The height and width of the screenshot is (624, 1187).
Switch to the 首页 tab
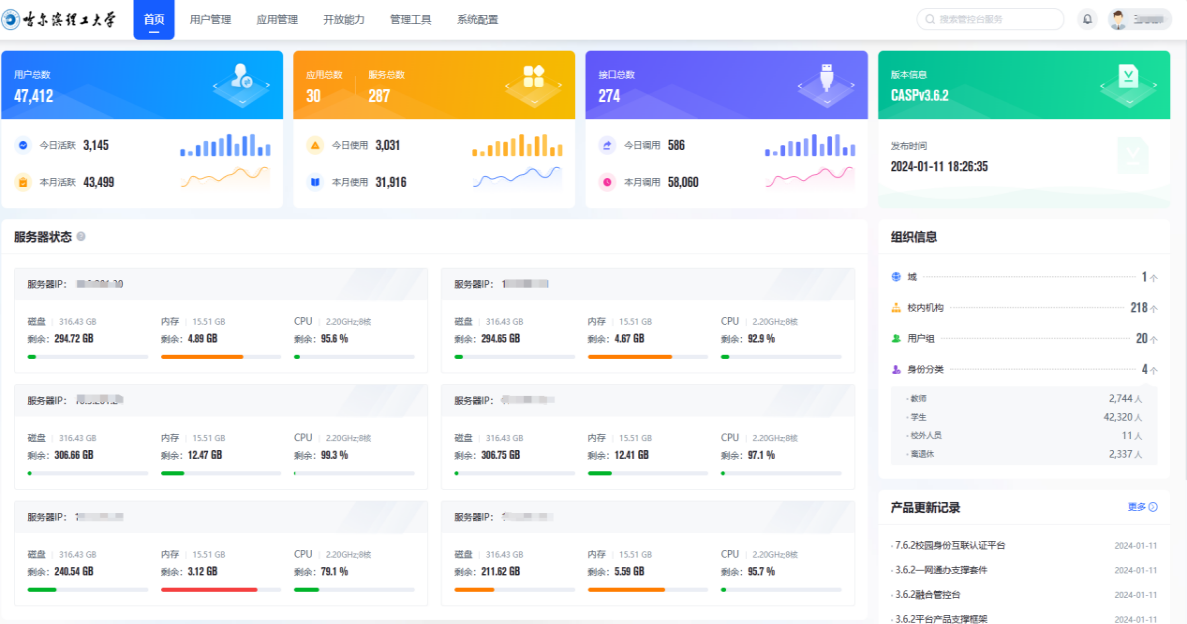[x=154, y=20]
